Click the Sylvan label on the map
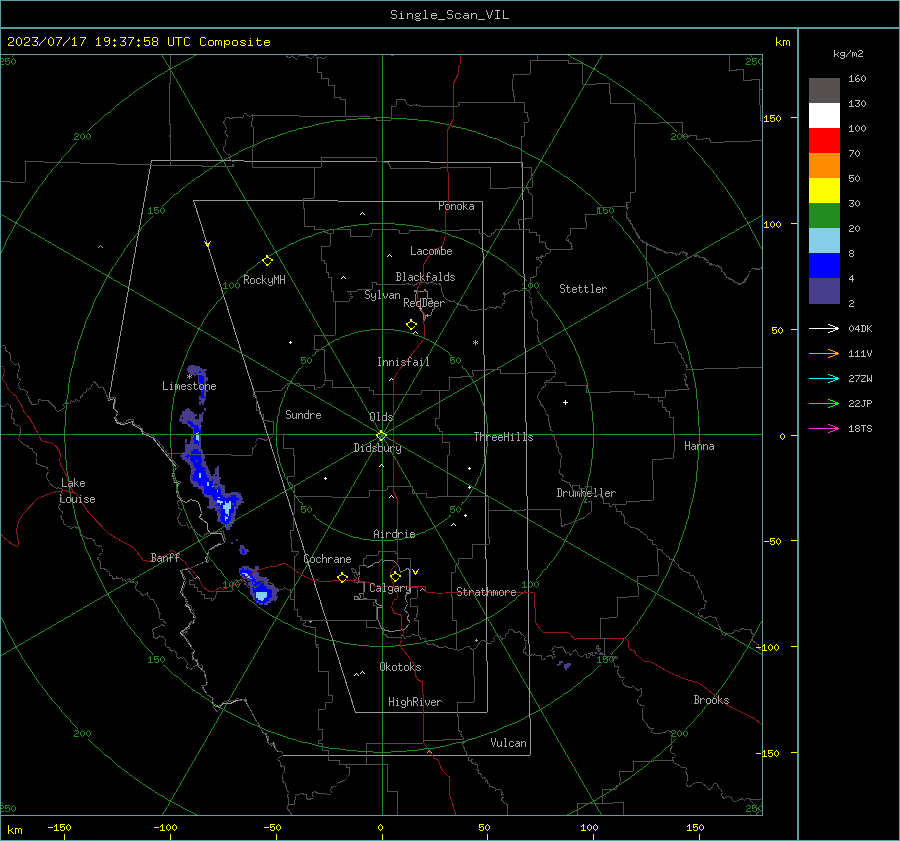 [382, 295]
